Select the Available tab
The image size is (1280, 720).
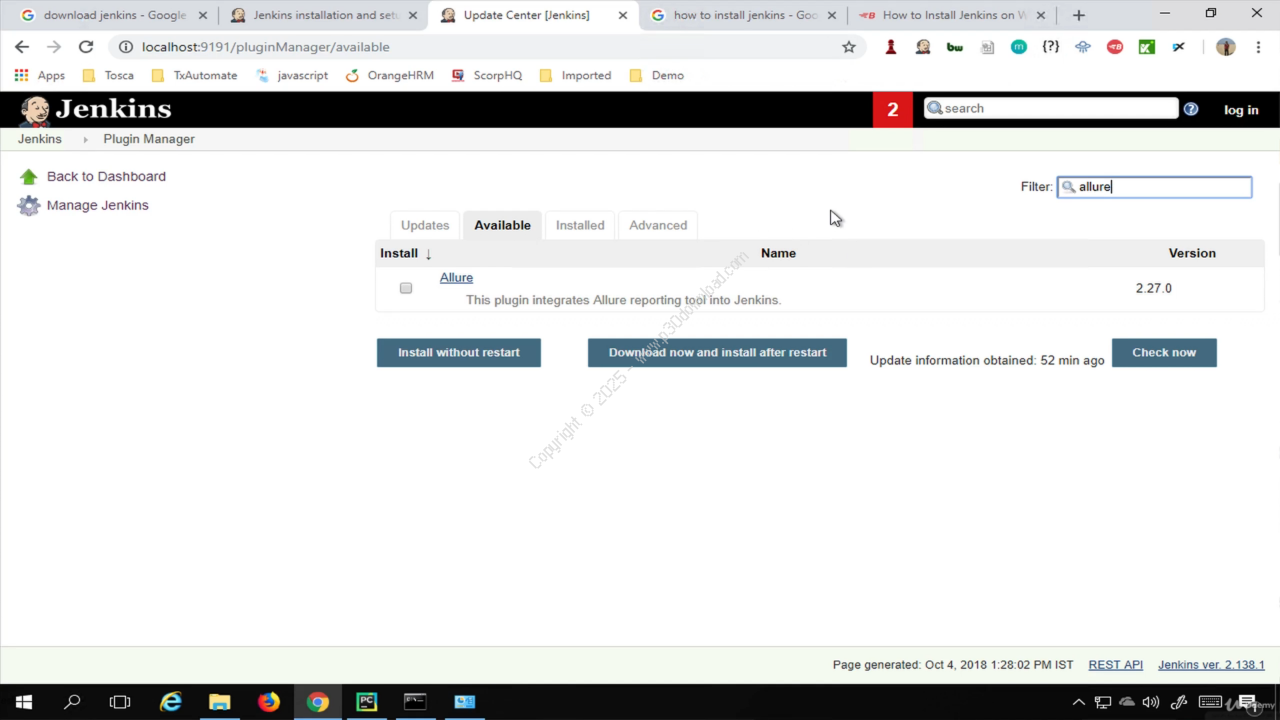(502, 225)
